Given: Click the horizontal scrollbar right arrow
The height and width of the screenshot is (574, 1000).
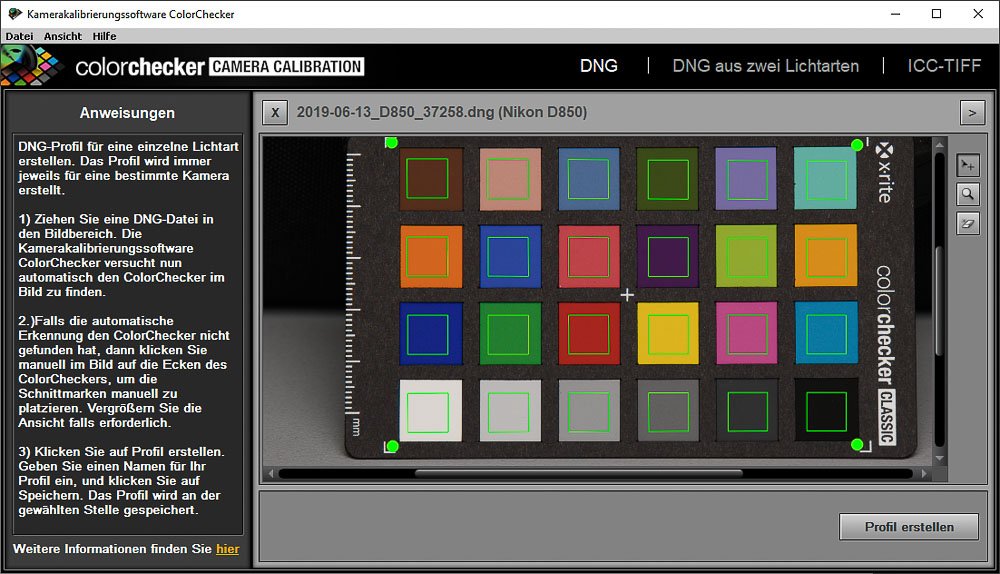Looking at the screenshot, I should (x=925, y=473).
